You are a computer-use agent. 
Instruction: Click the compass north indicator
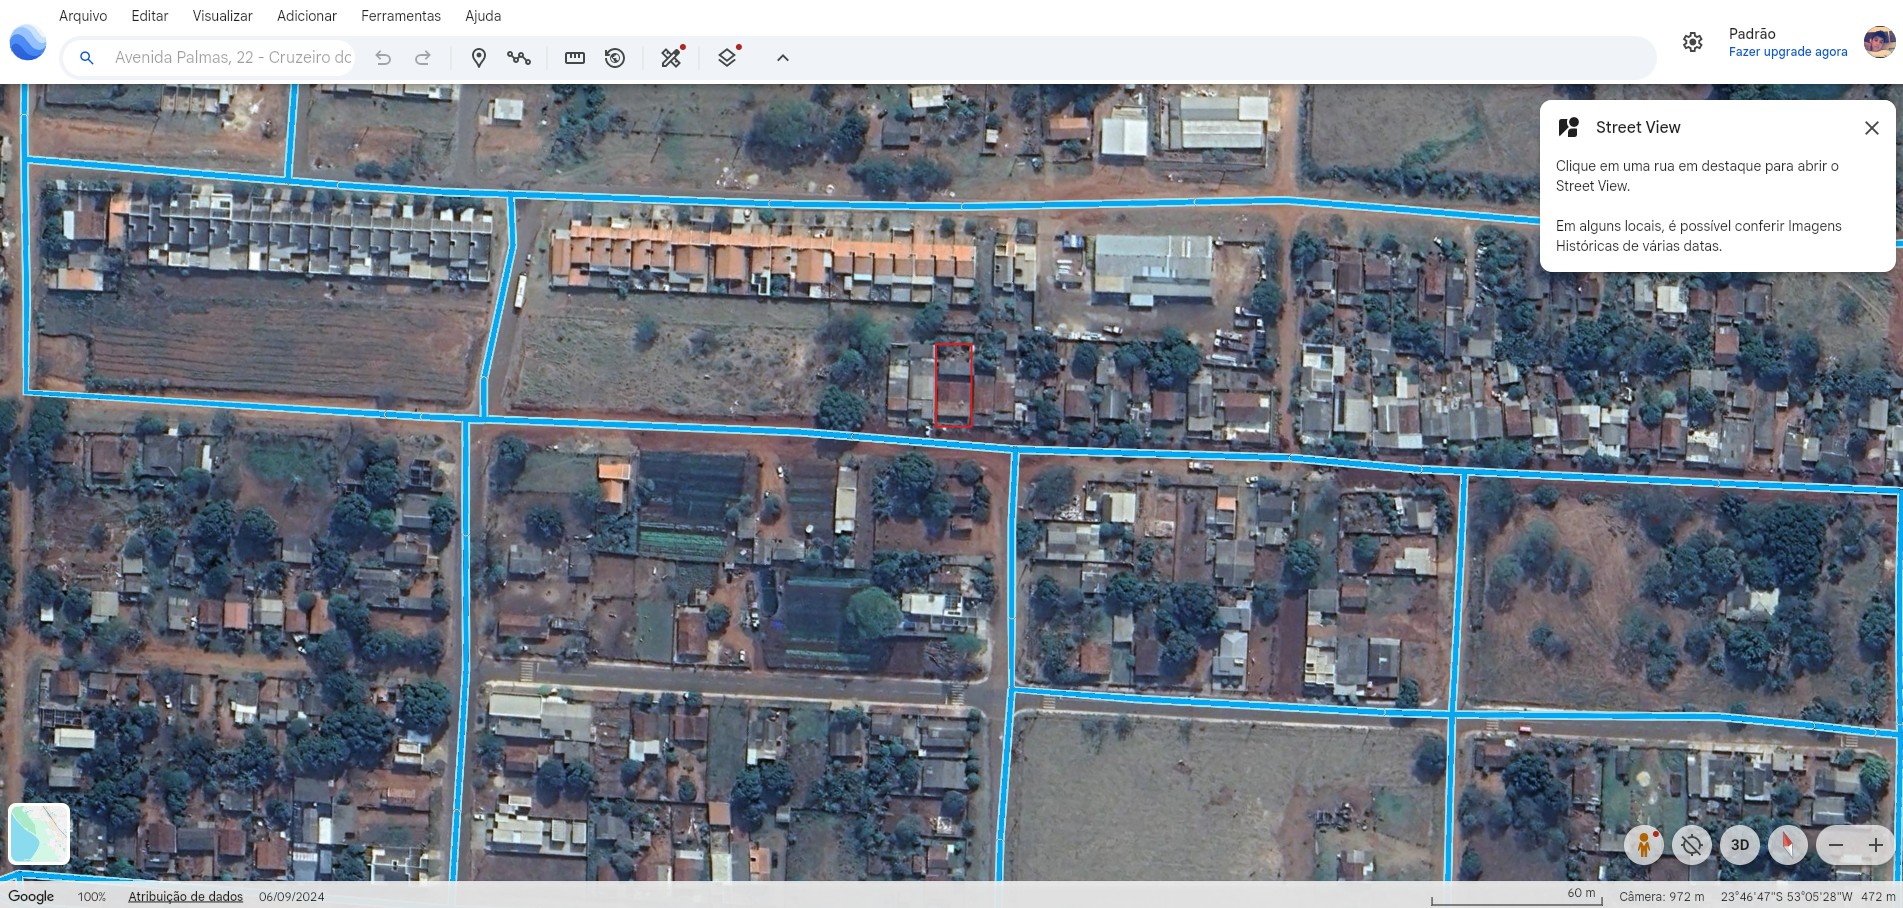1788,845
